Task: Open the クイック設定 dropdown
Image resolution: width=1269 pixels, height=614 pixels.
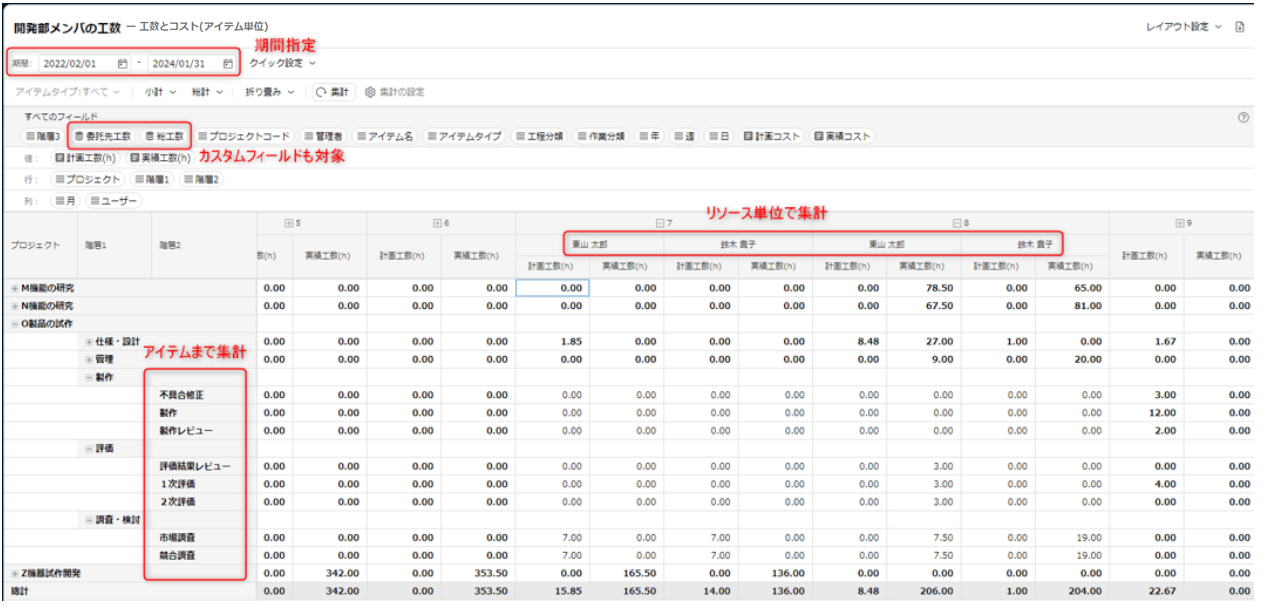Action: 282,63
